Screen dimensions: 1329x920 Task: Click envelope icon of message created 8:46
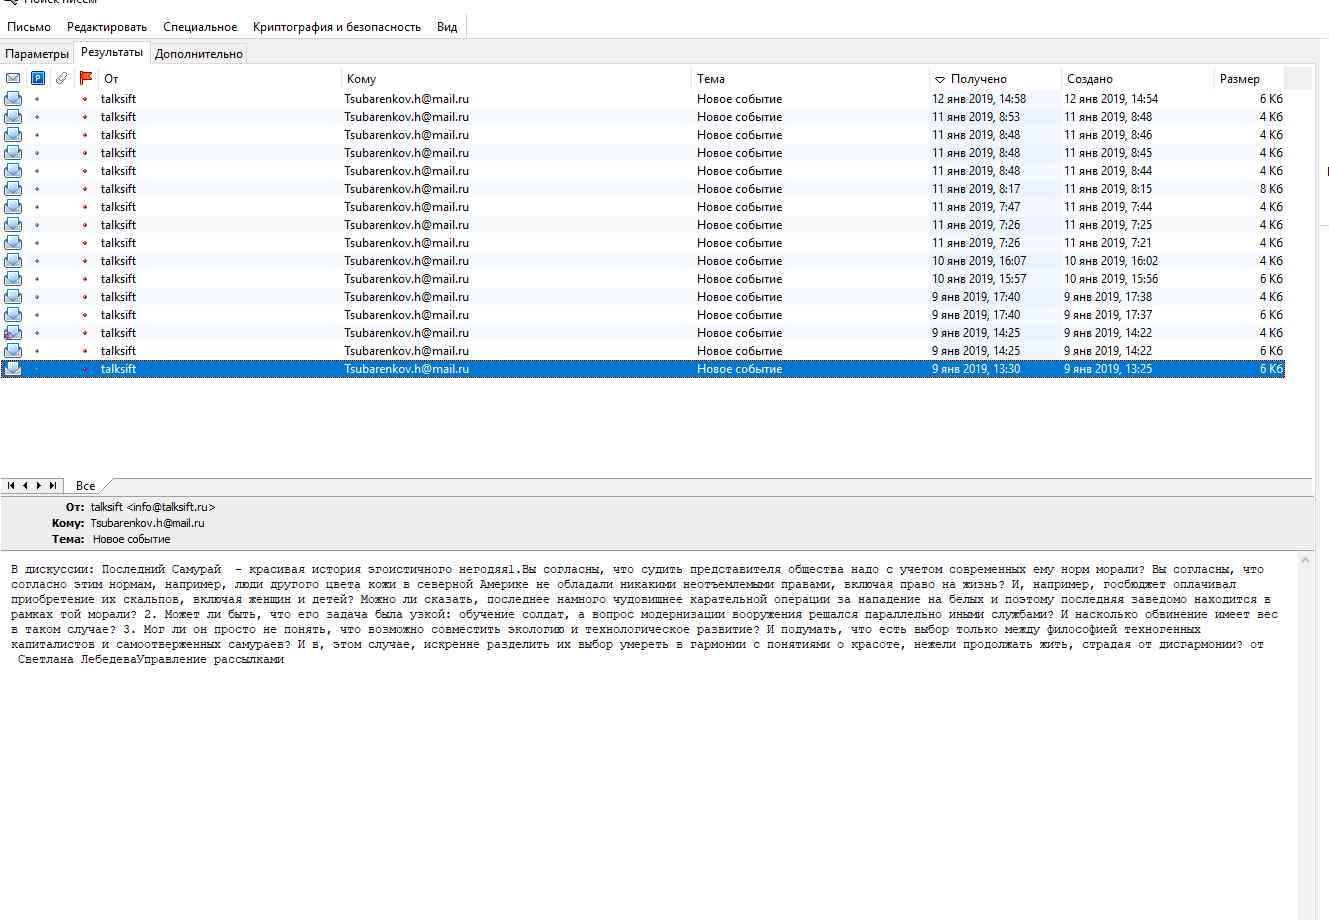13,135
